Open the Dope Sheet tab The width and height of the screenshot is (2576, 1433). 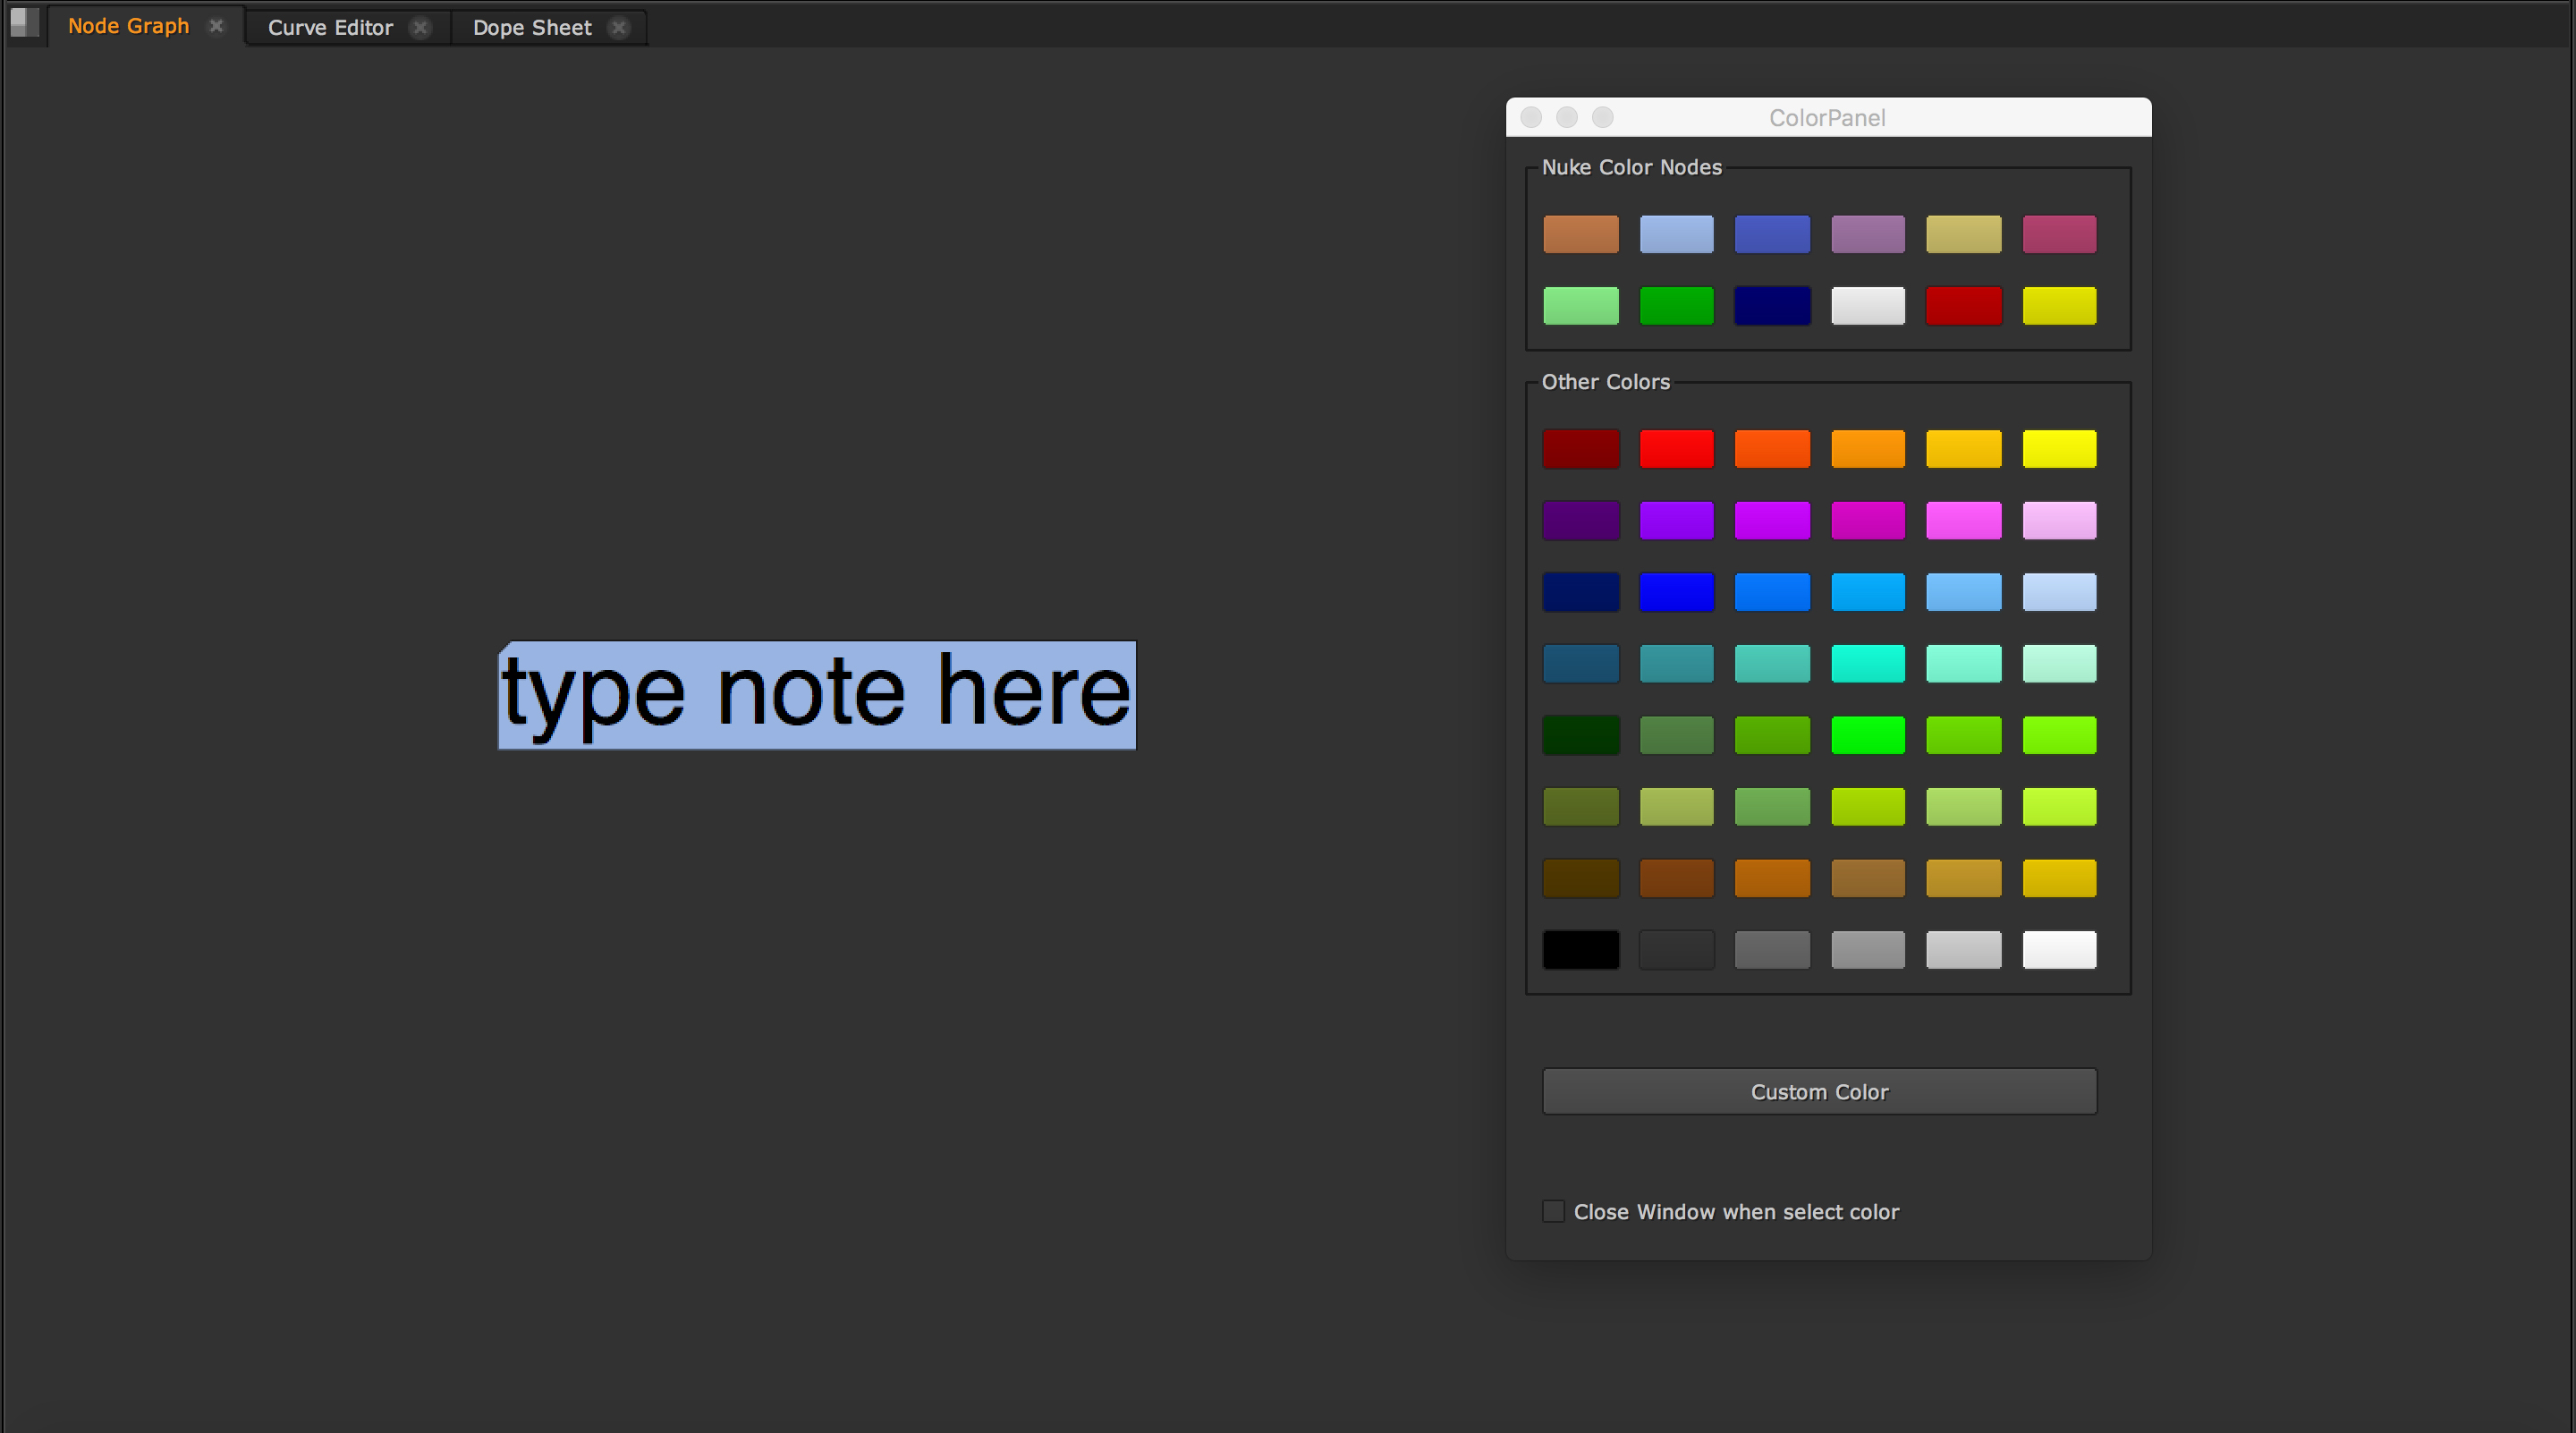532,28
